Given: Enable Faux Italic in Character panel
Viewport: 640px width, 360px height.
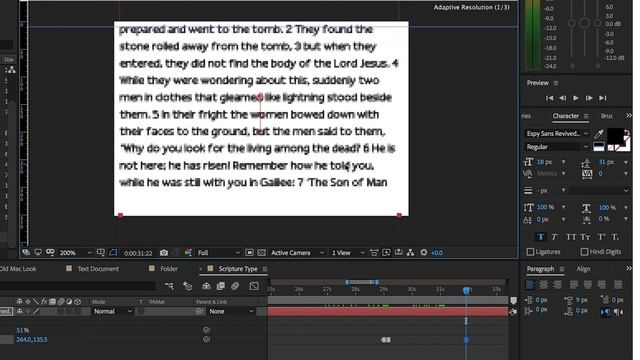Looking at the screenshot, I should (x=554, y=237).
